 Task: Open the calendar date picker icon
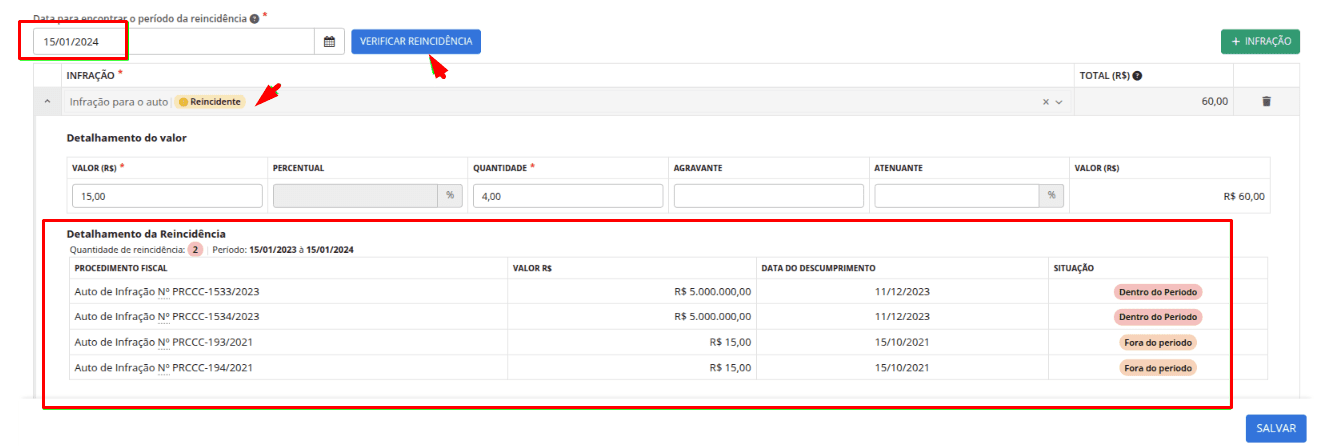328,42
